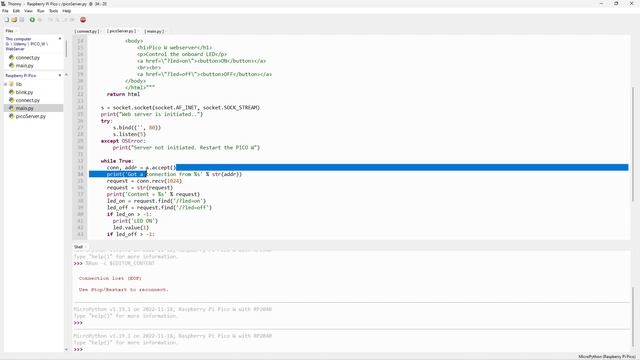Open the Tools menu
The height and width of the screenshot is (360, 640).
pyautogui.click(x=53, y=11)
